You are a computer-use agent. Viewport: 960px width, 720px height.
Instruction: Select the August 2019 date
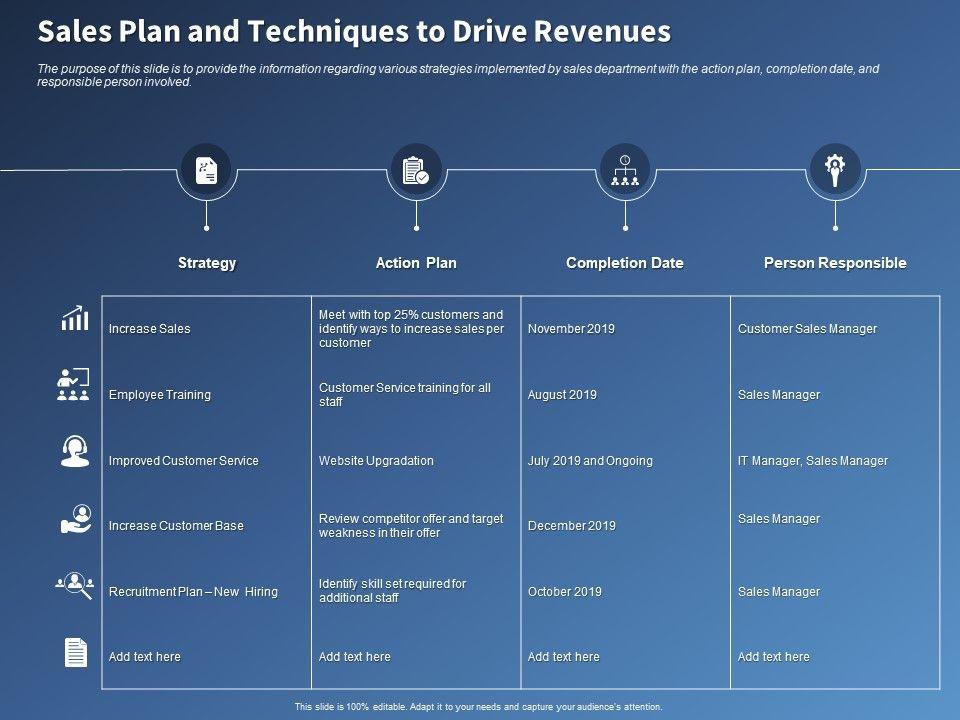562,395
